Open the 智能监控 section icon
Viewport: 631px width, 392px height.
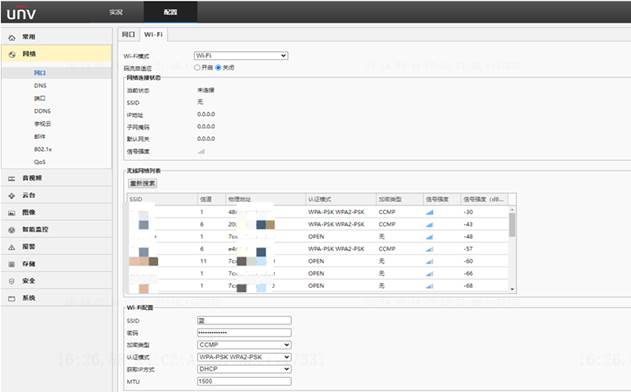coord(12,230)
